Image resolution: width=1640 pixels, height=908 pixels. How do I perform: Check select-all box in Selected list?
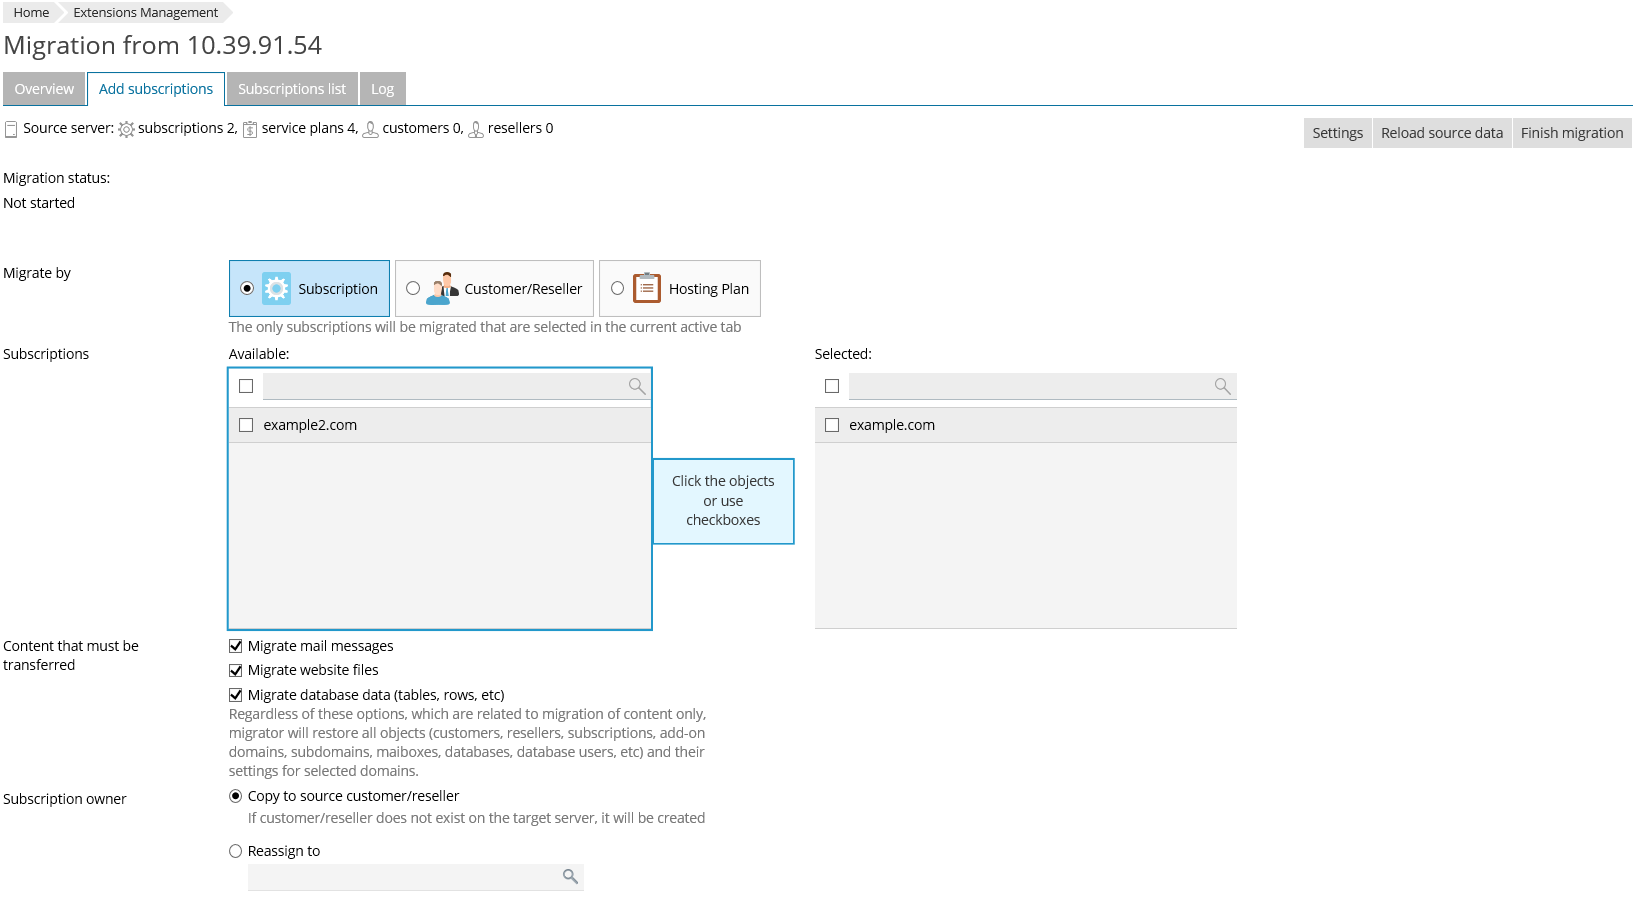832,386
